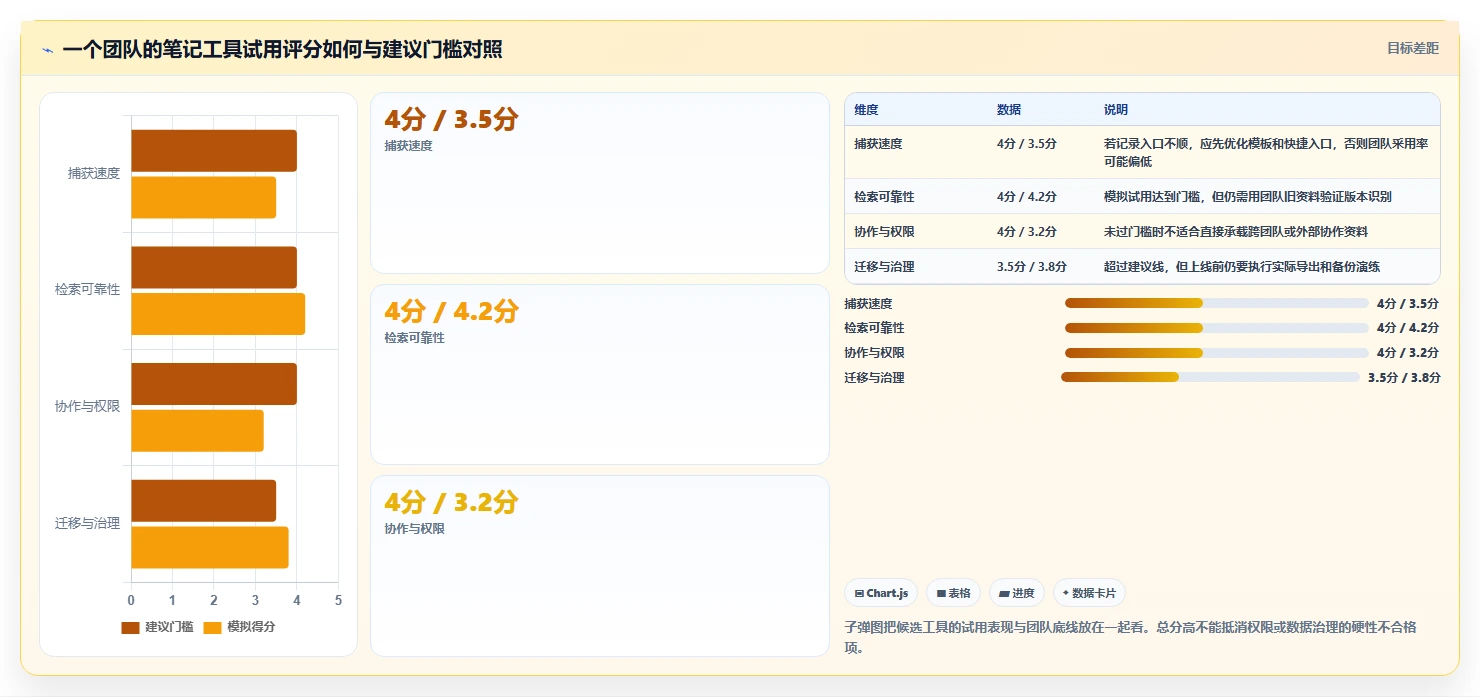Click the 协作与权限 progress bar
Viewport: 1480px width, 697px height.
point(1216,353)
